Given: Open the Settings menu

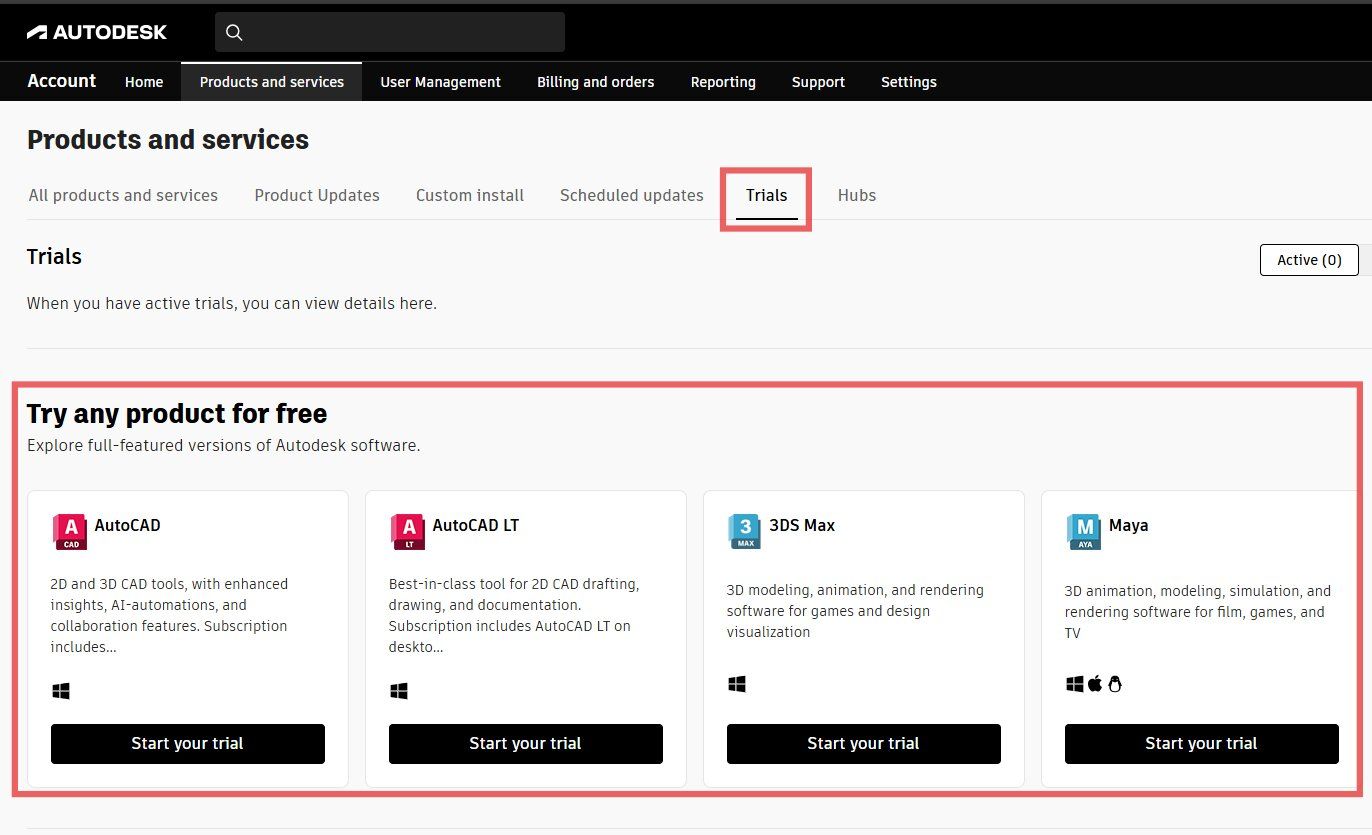Looking at the screenshot, I should [x=909, y=82].
